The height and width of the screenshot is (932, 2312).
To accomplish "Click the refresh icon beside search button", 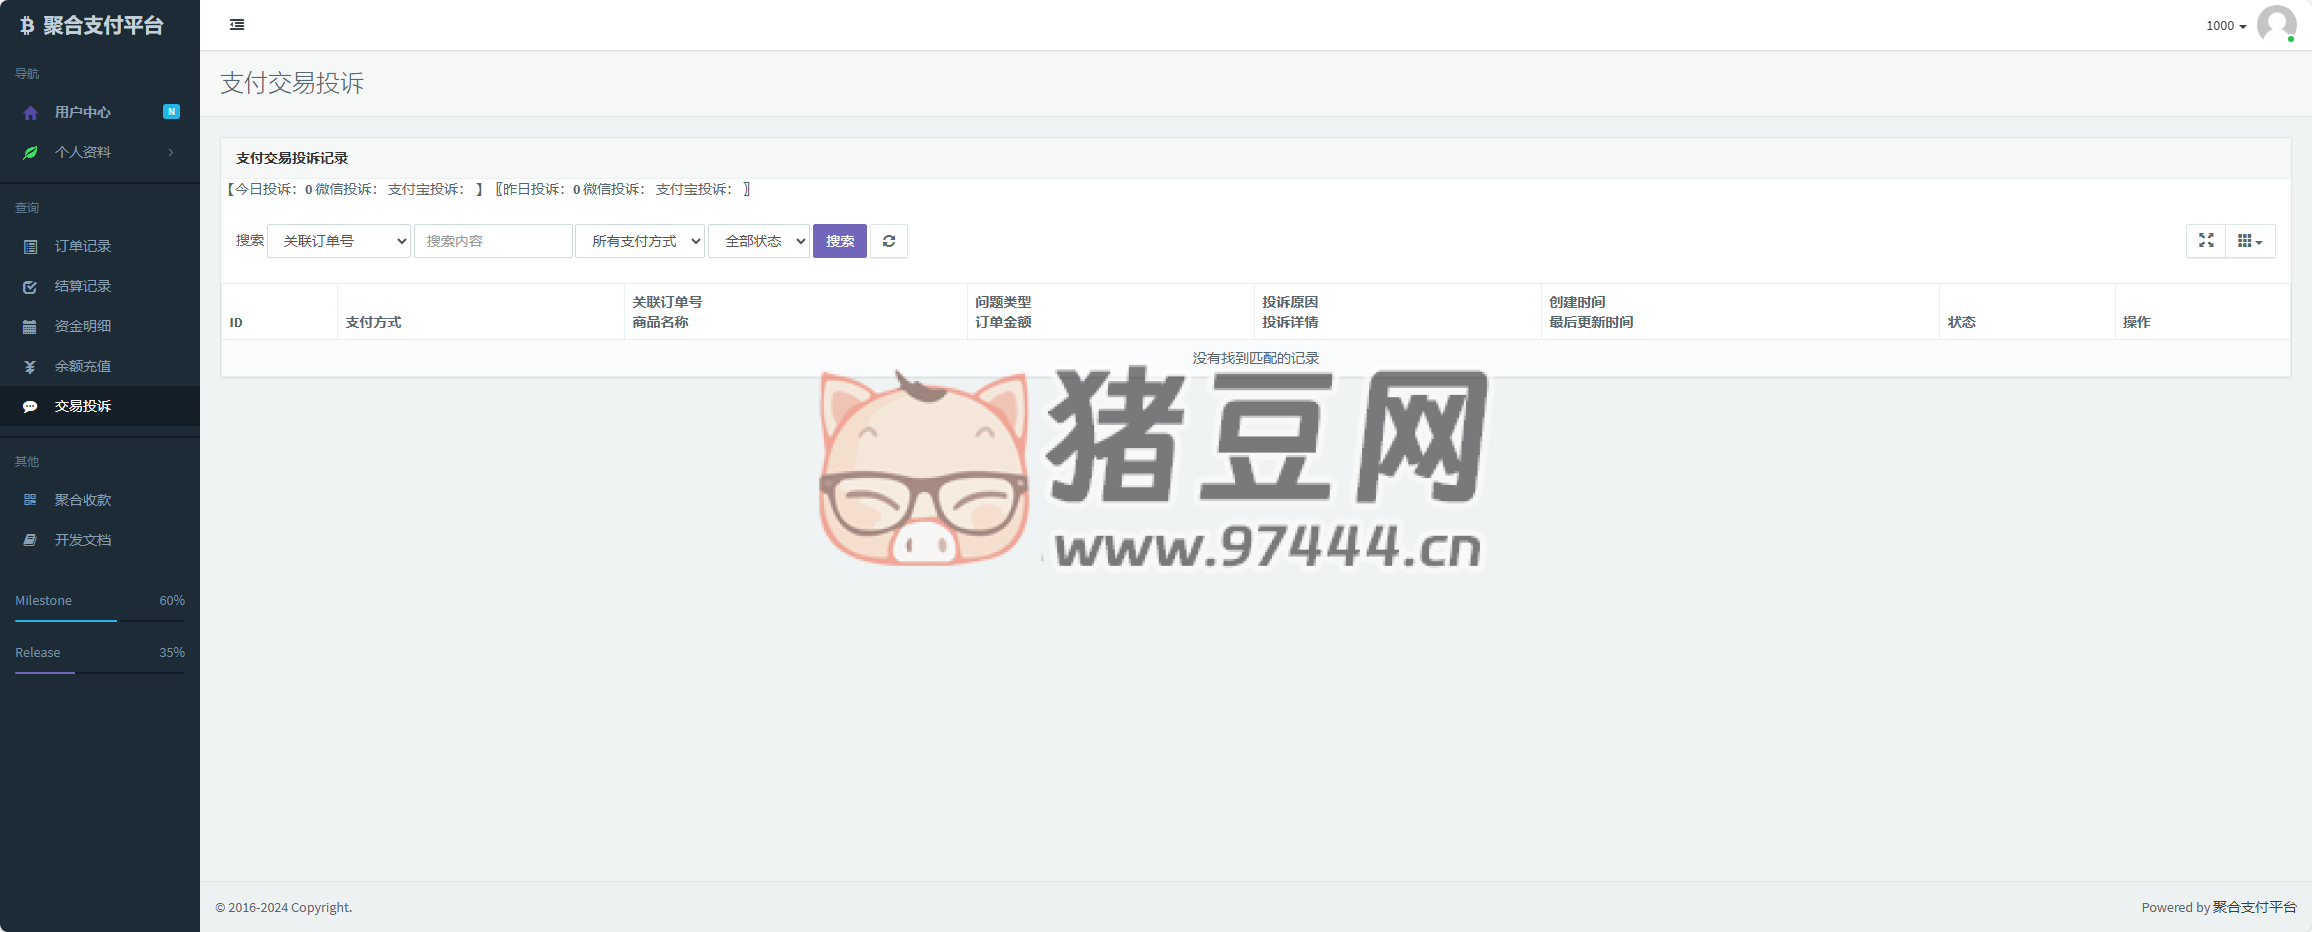I will coord(888,241).
